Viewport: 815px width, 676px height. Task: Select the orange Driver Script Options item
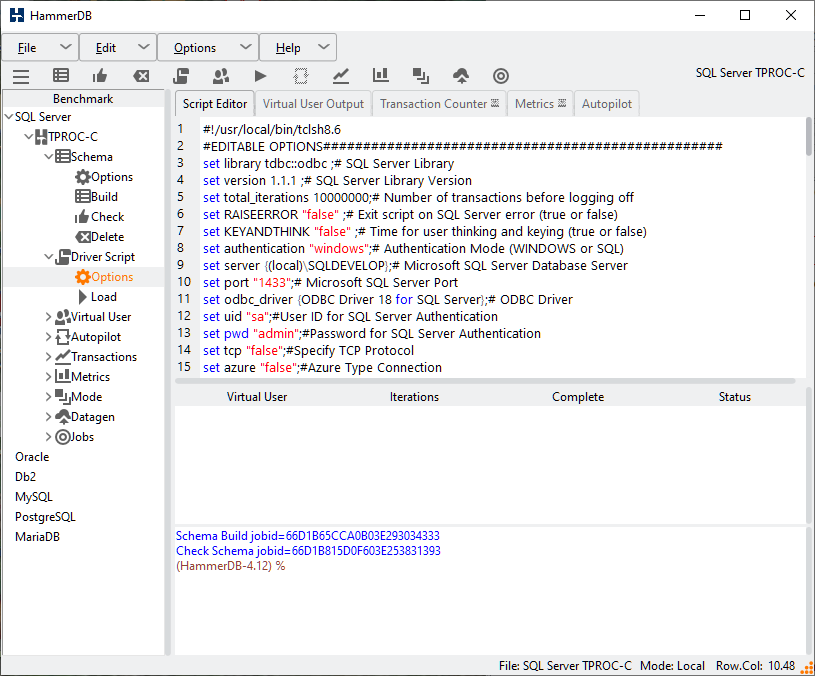tap(104, 277)
